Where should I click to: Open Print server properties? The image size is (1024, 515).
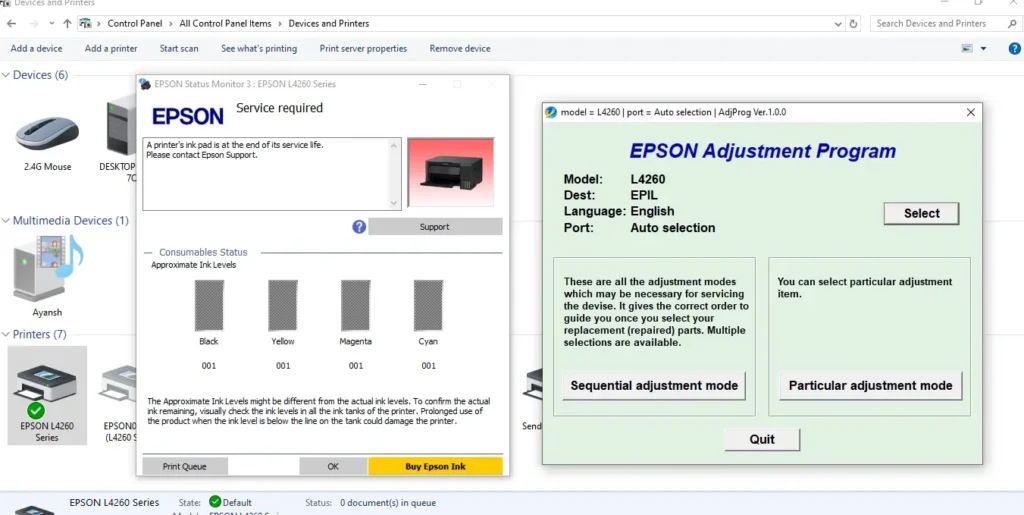pos(363,48)
